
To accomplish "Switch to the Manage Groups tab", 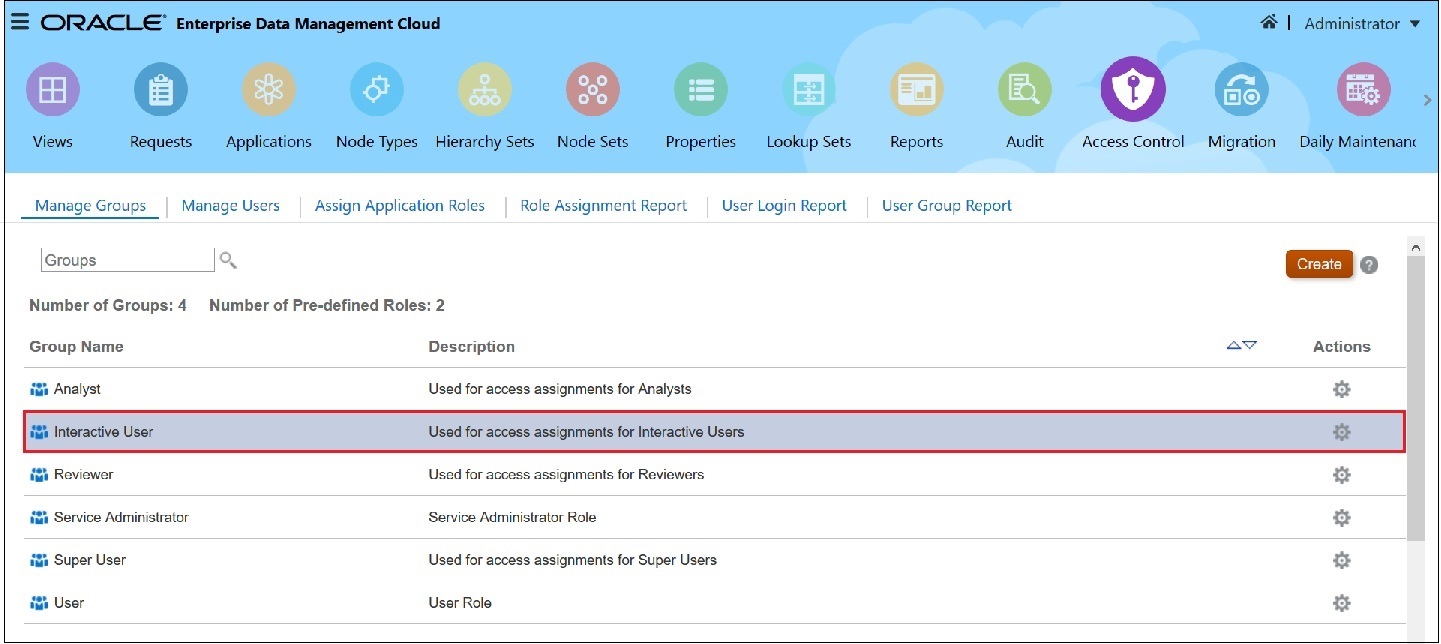I will [x=90, y=206].
